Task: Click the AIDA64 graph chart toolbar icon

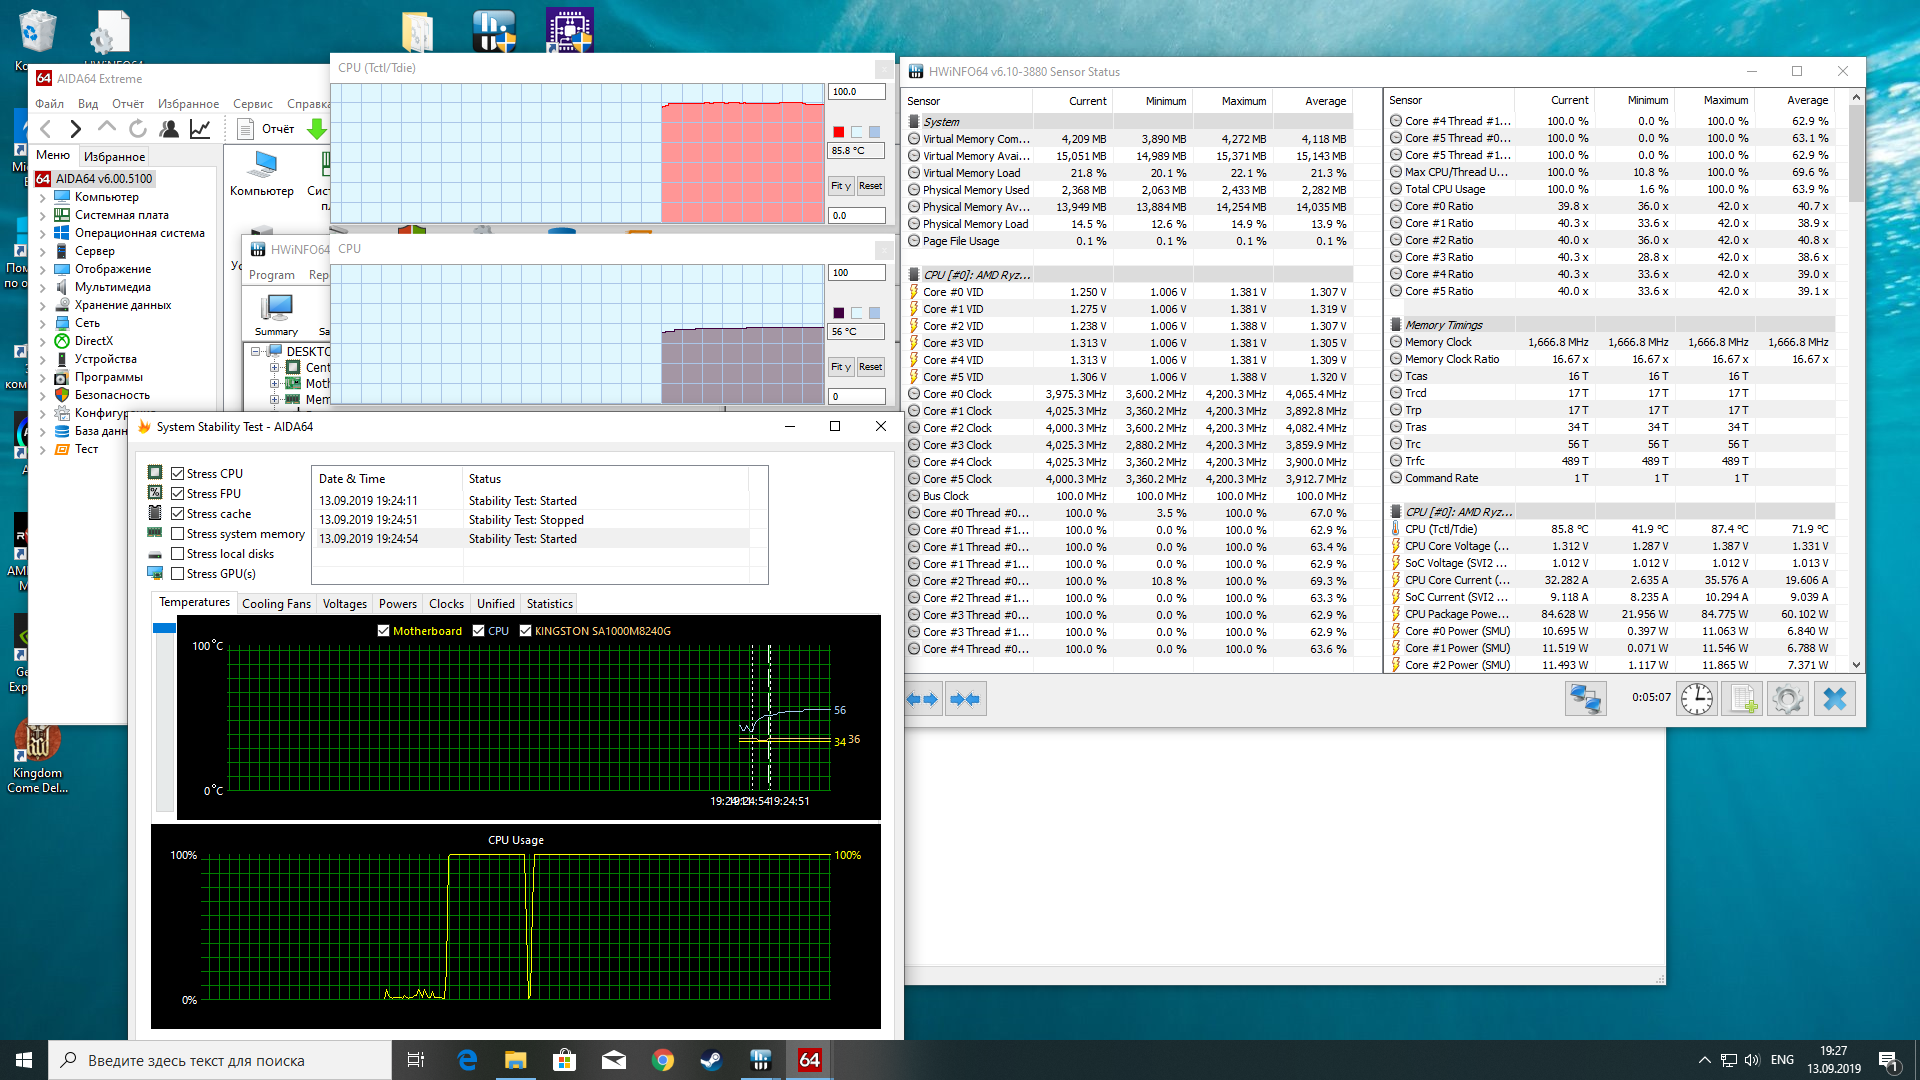Action: pyautogui.click(x=200, y=129)
